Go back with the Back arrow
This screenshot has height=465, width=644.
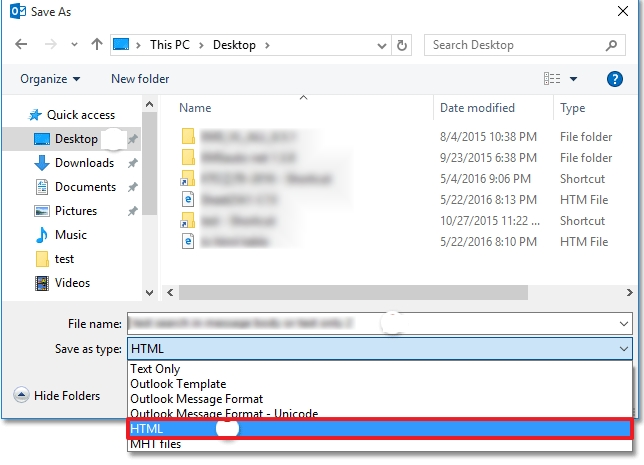point(21,44)
